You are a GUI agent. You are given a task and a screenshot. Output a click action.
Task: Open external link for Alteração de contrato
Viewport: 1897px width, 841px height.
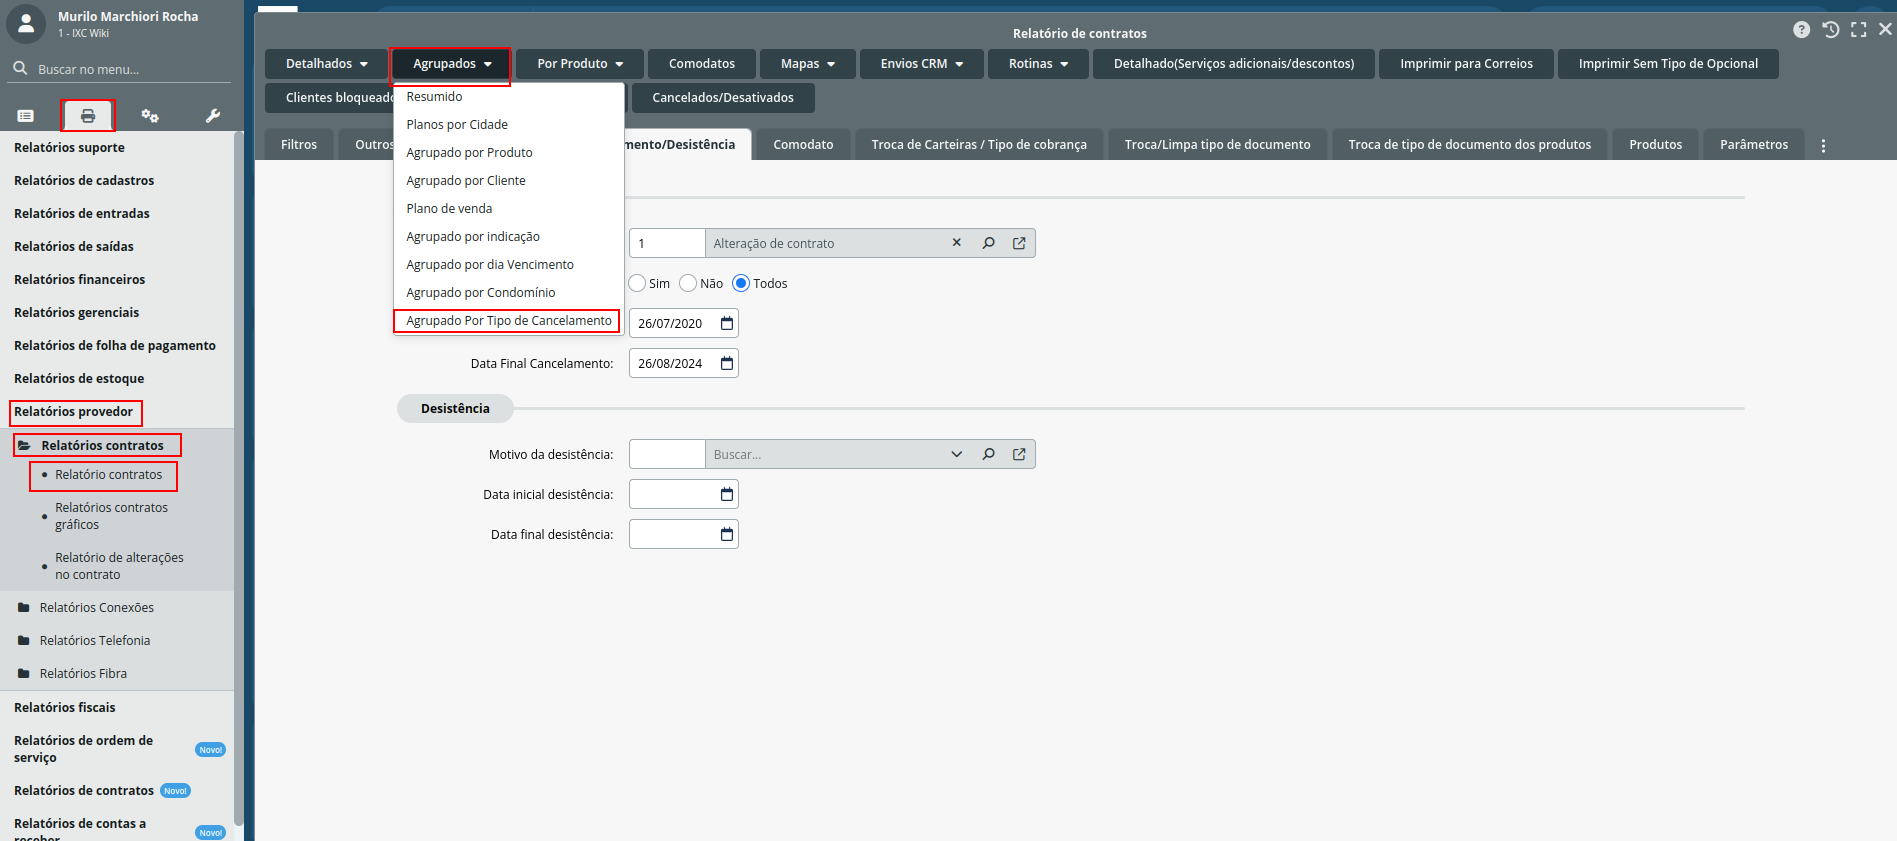click(1019, 243)
